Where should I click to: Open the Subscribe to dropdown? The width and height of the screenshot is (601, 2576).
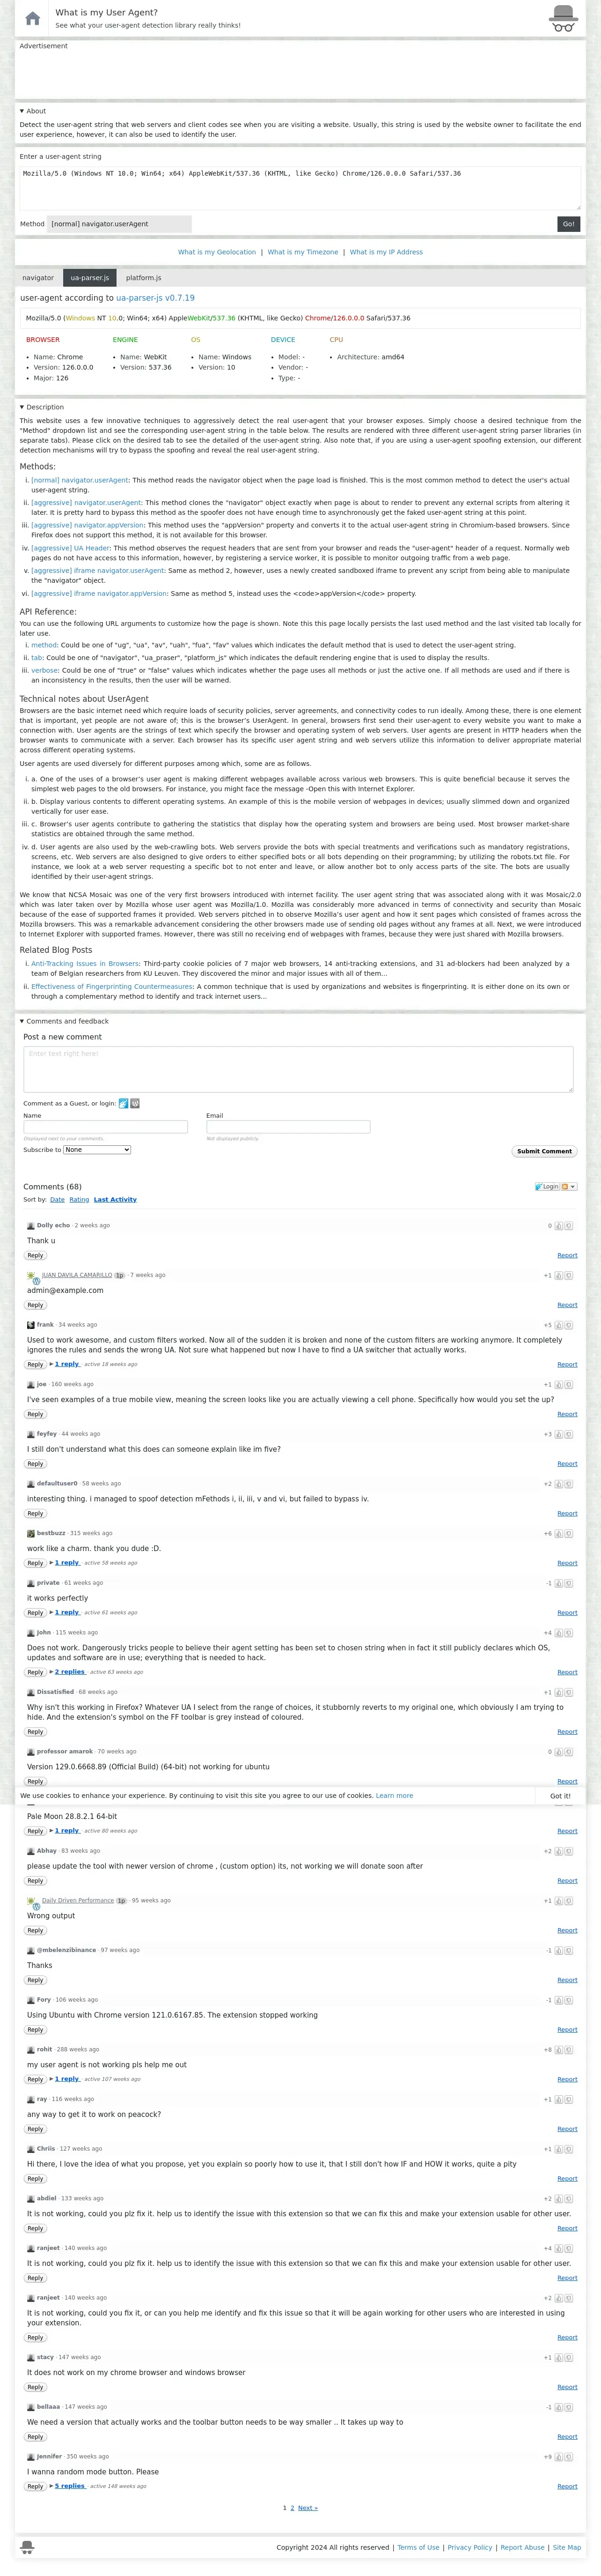pos(97,1150)
